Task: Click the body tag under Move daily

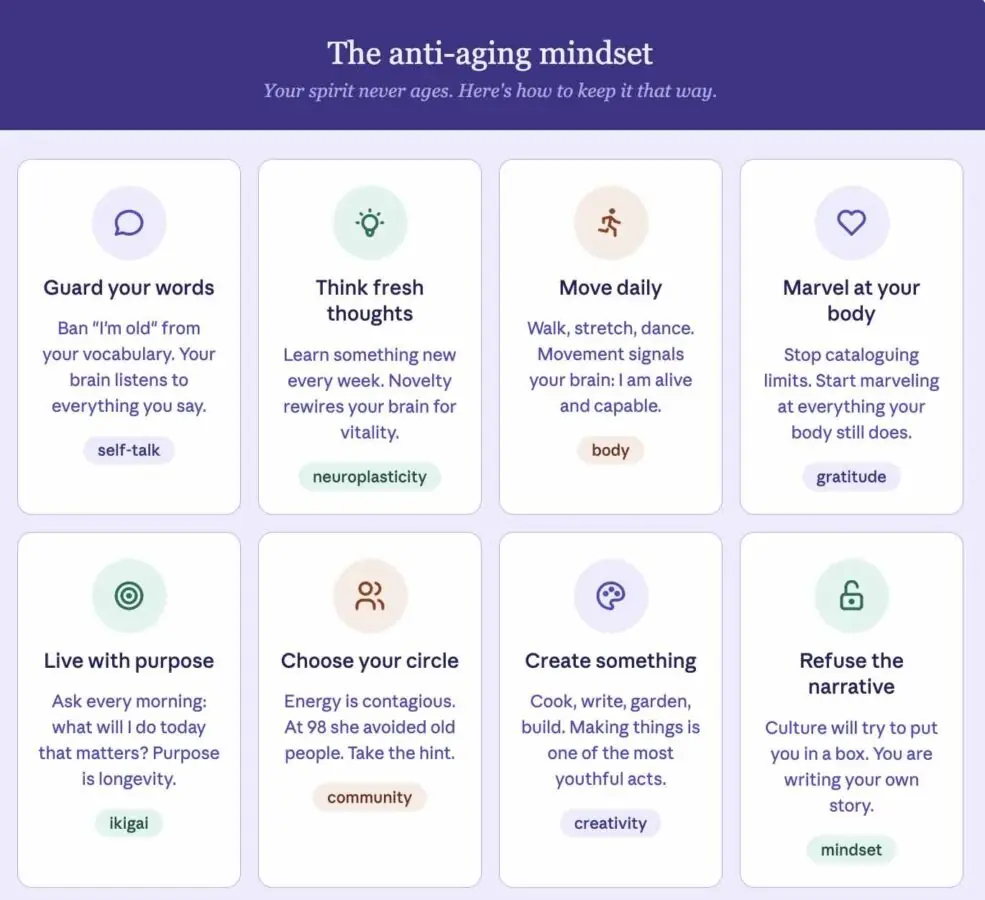Action: [611, 450]
